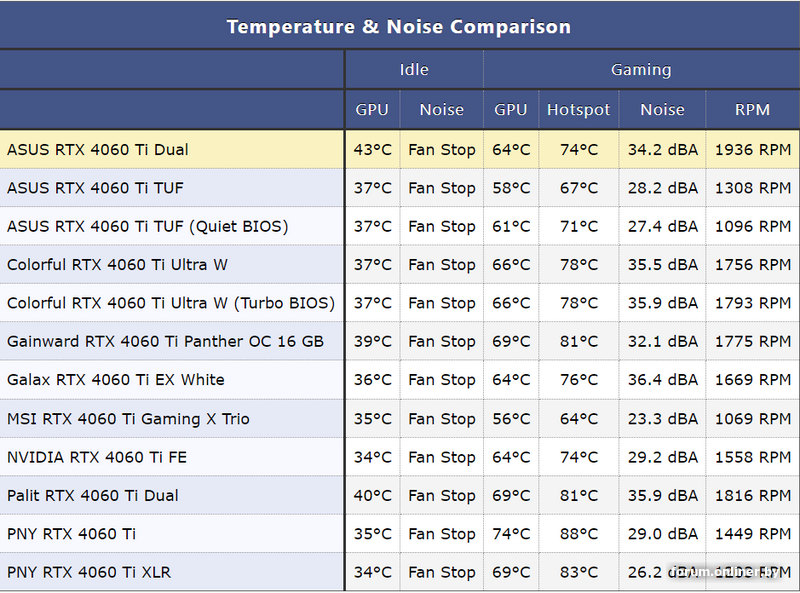The width and height of the screenshot is (800, 593).
Task: Select the Palit RTX 4060 Ti Dual name
Action: (x=93, y=496)
